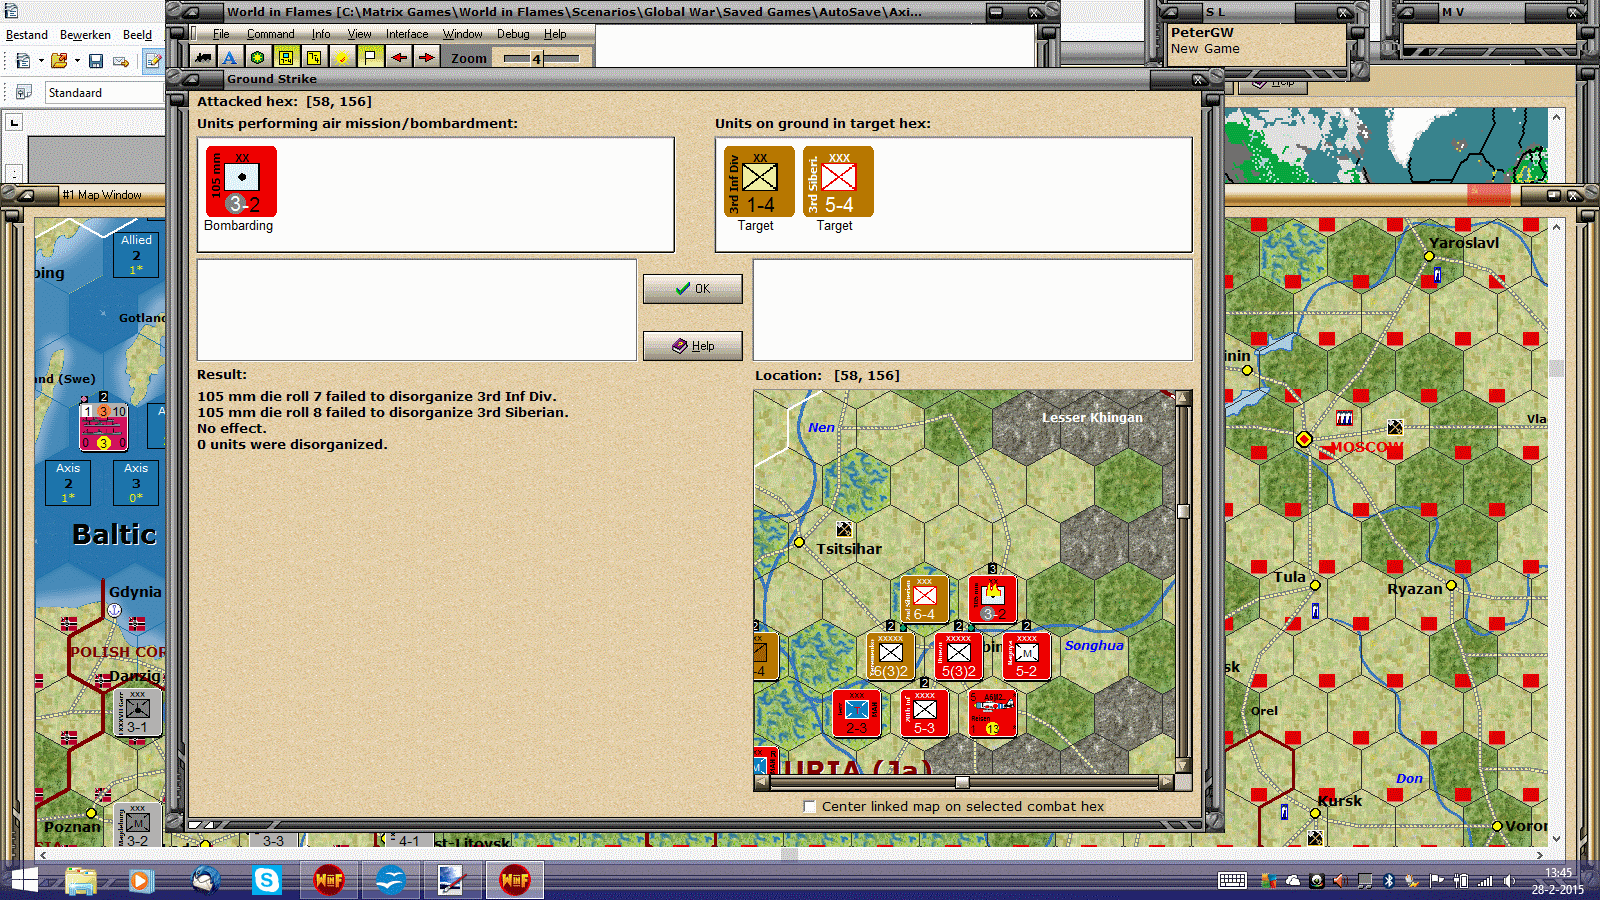1600x900 pixels.
Task: Click the flag toolbar icon
Action: pos(370,58)
